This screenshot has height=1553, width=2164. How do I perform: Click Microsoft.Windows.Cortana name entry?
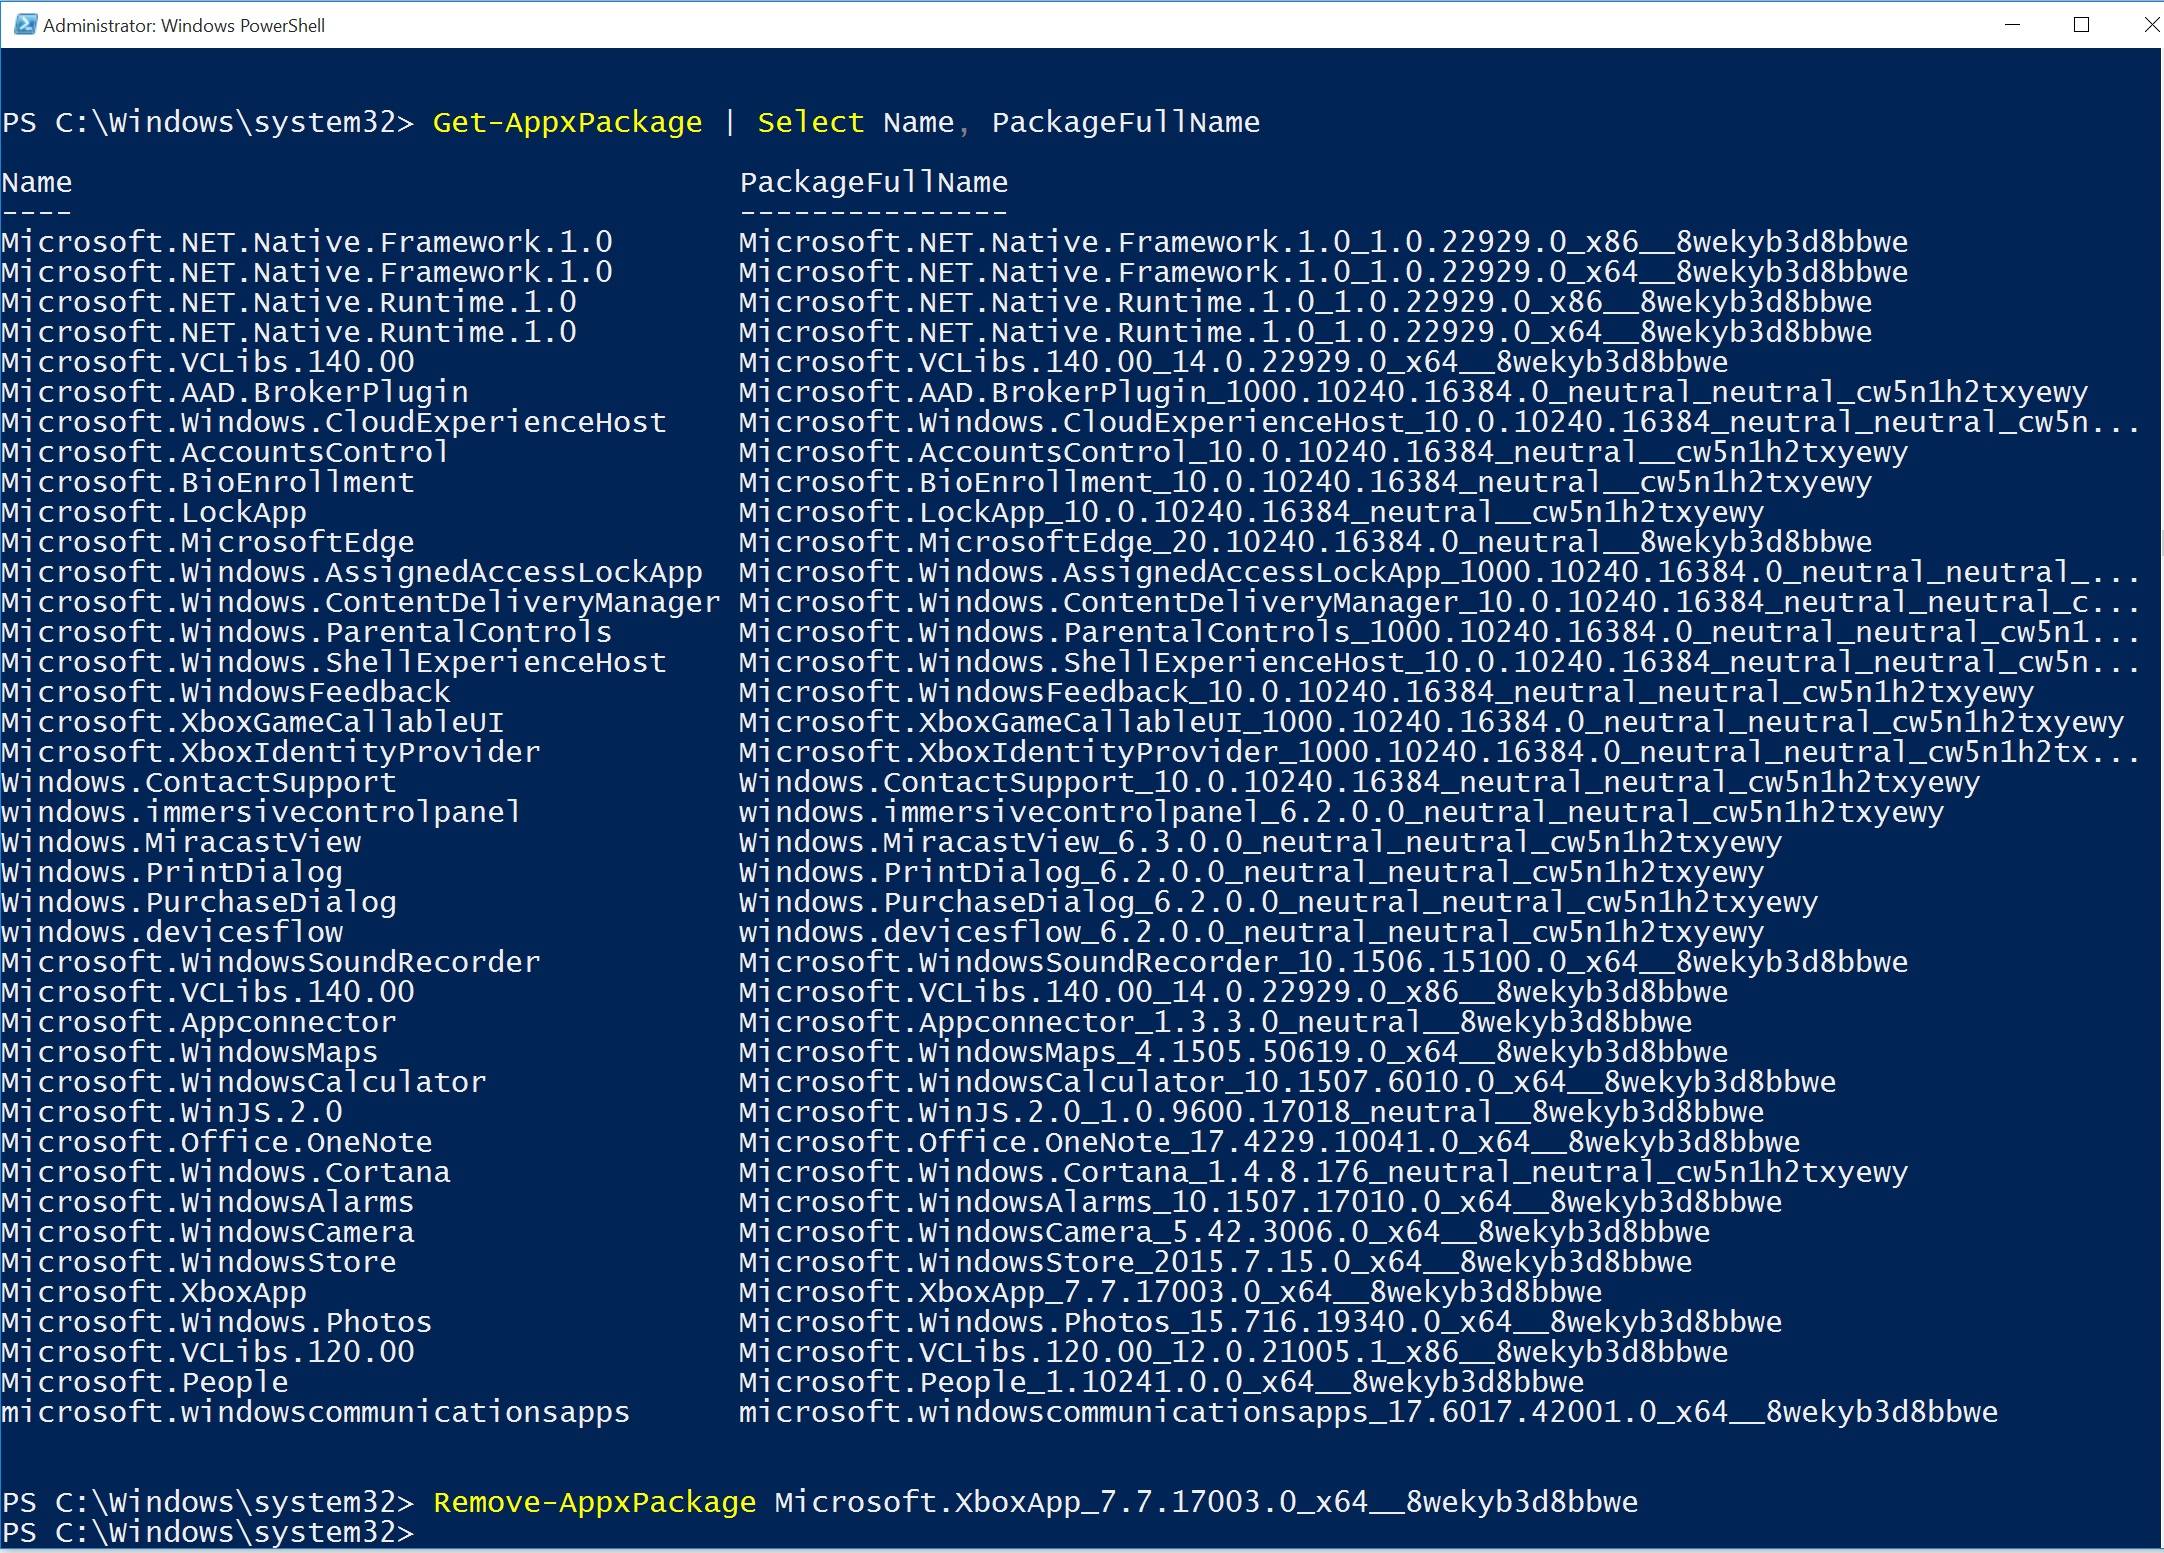coord(226,1172)
